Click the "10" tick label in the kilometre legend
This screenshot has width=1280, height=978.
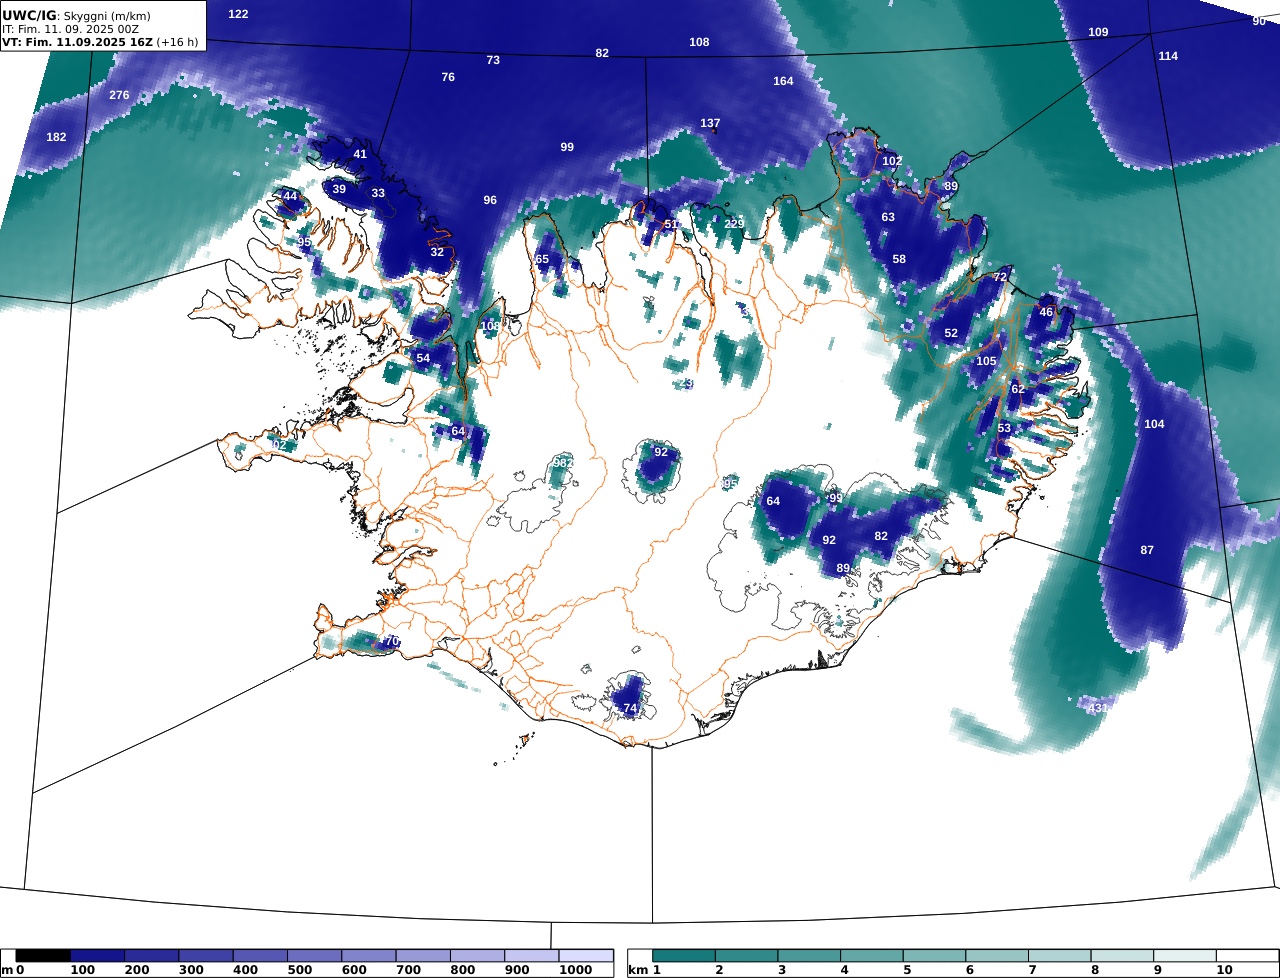pos(1224,970)
